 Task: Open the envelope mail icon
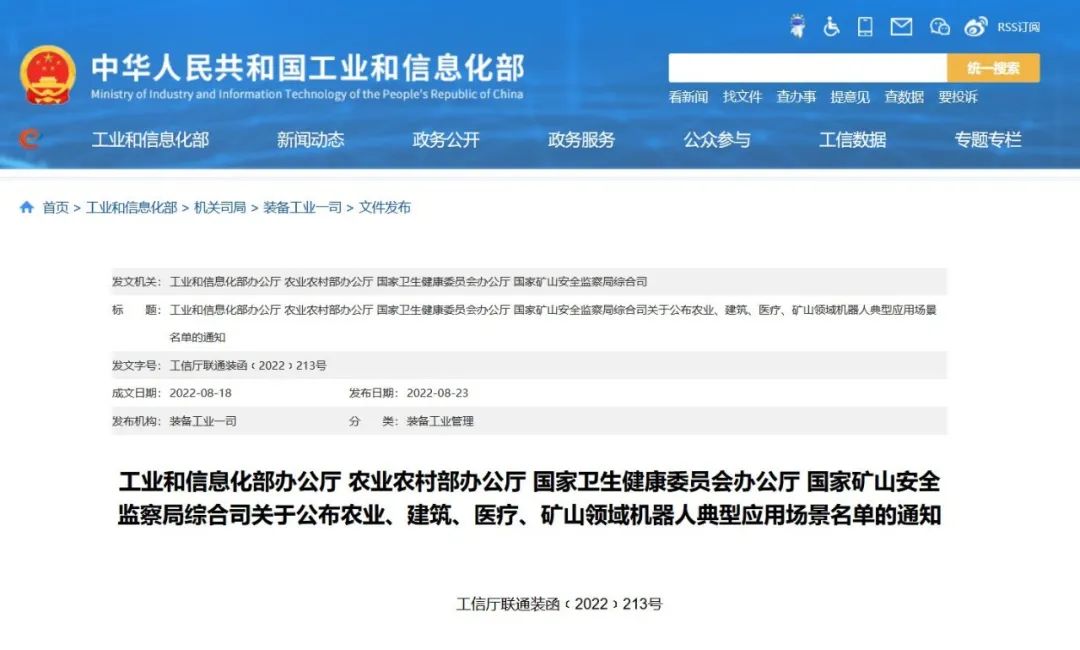point(901,27)
